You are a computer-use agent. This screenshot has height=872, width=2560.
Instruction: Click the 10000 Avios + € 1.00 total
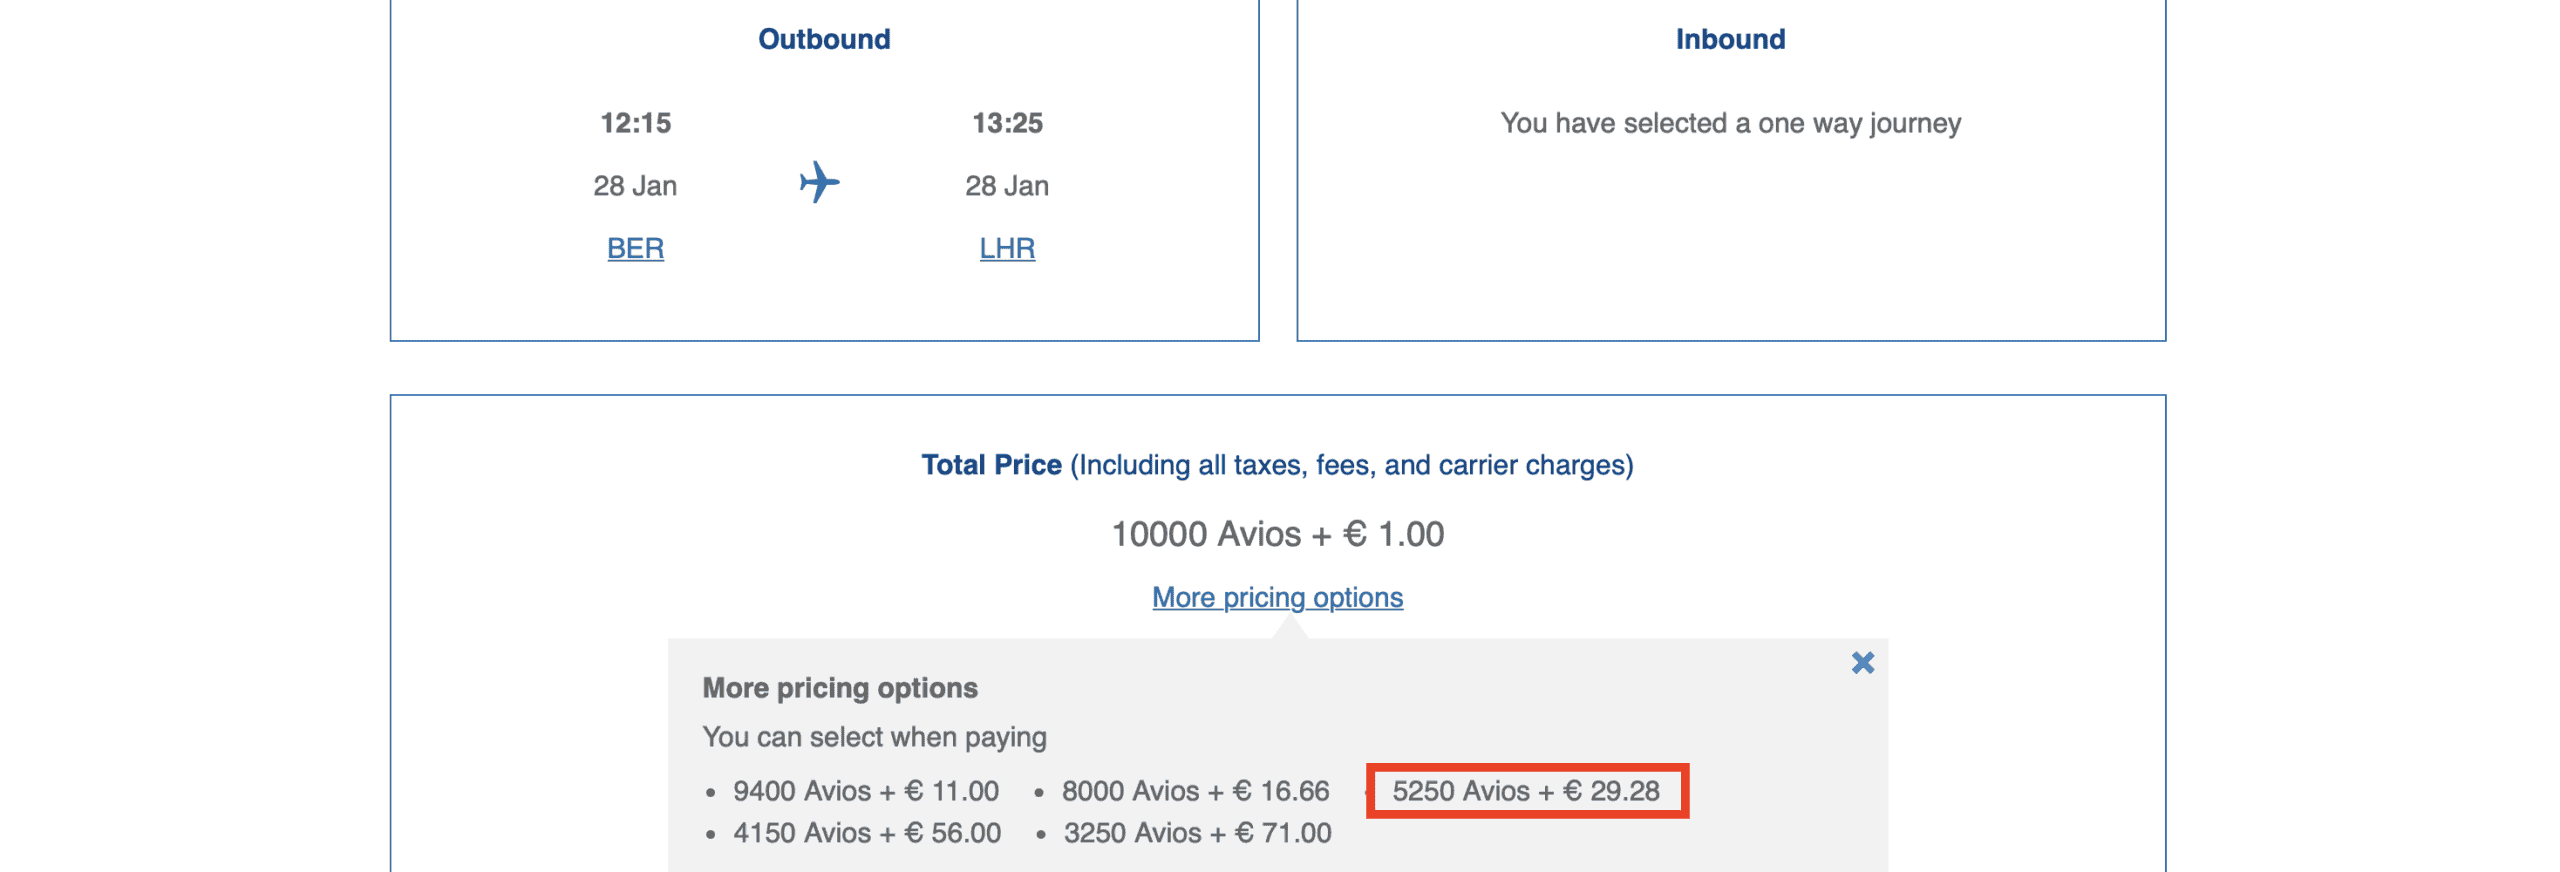tap(1276, 534)
